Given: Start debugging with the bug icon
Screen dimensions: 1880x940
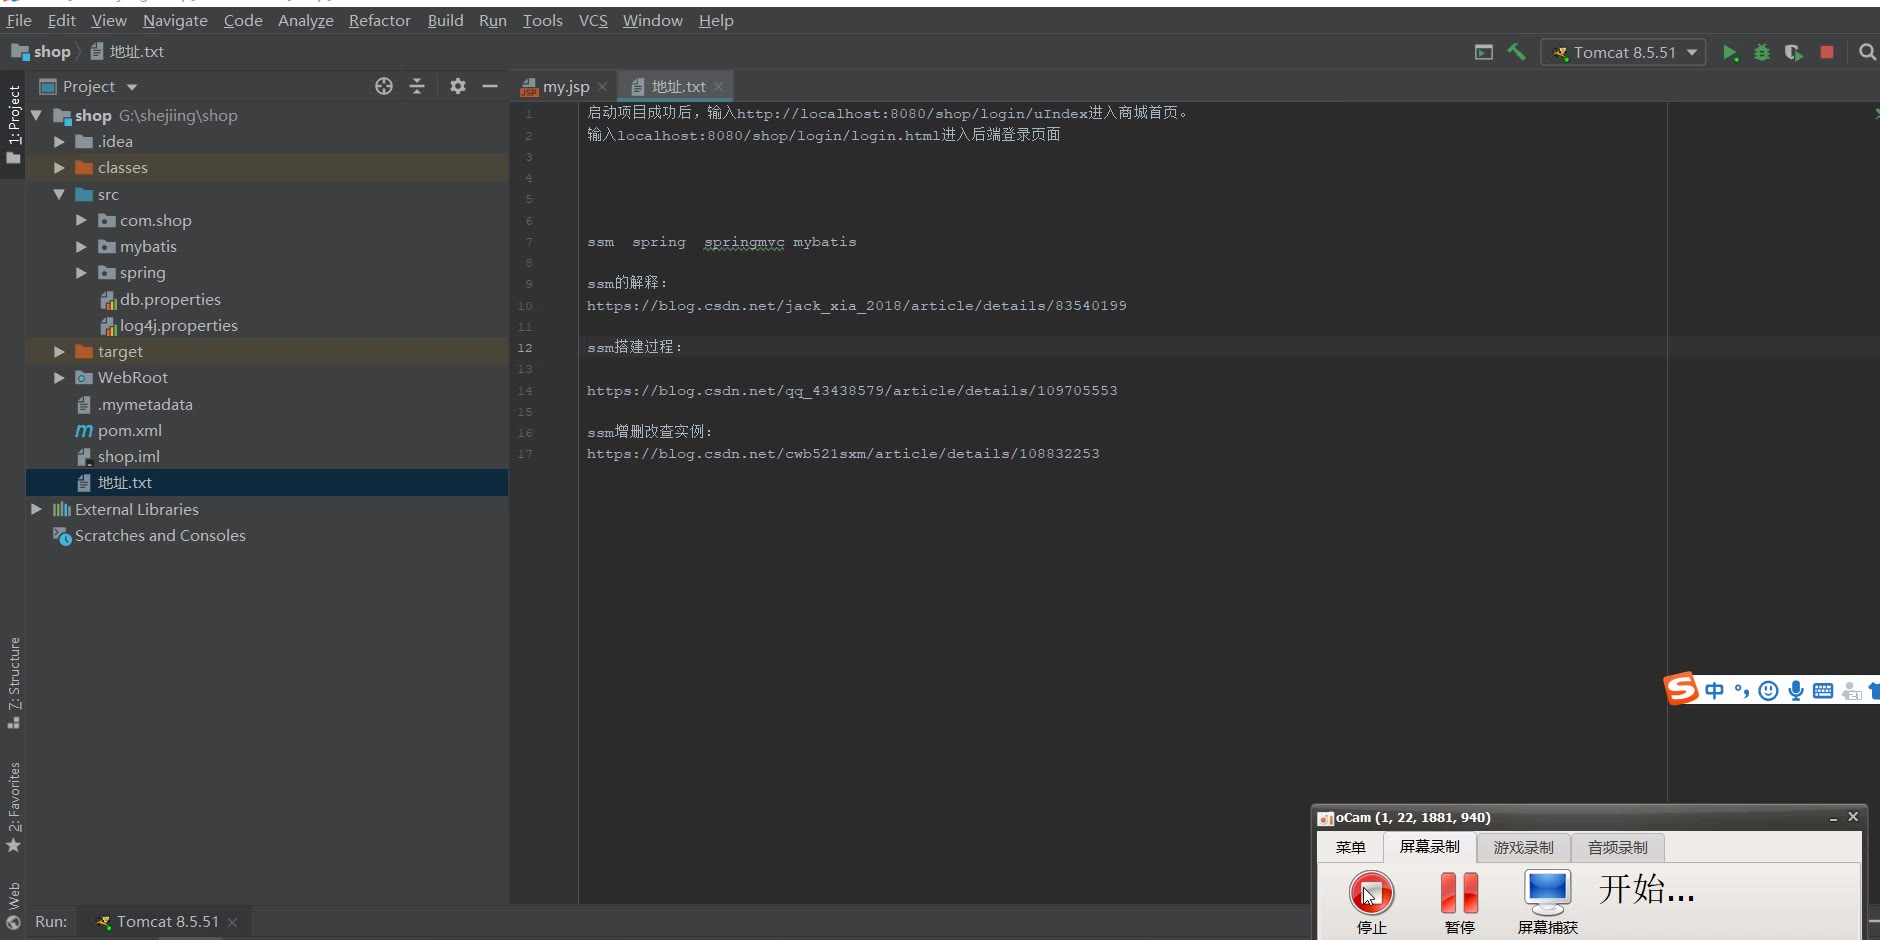Looking at the screenshot, I should (1762, 53).
